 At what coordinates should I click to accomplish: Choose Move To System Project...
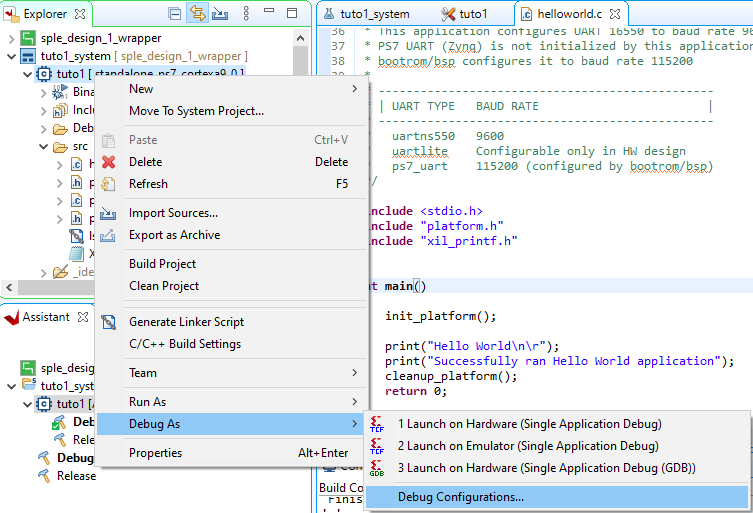(x=232, y=111)
